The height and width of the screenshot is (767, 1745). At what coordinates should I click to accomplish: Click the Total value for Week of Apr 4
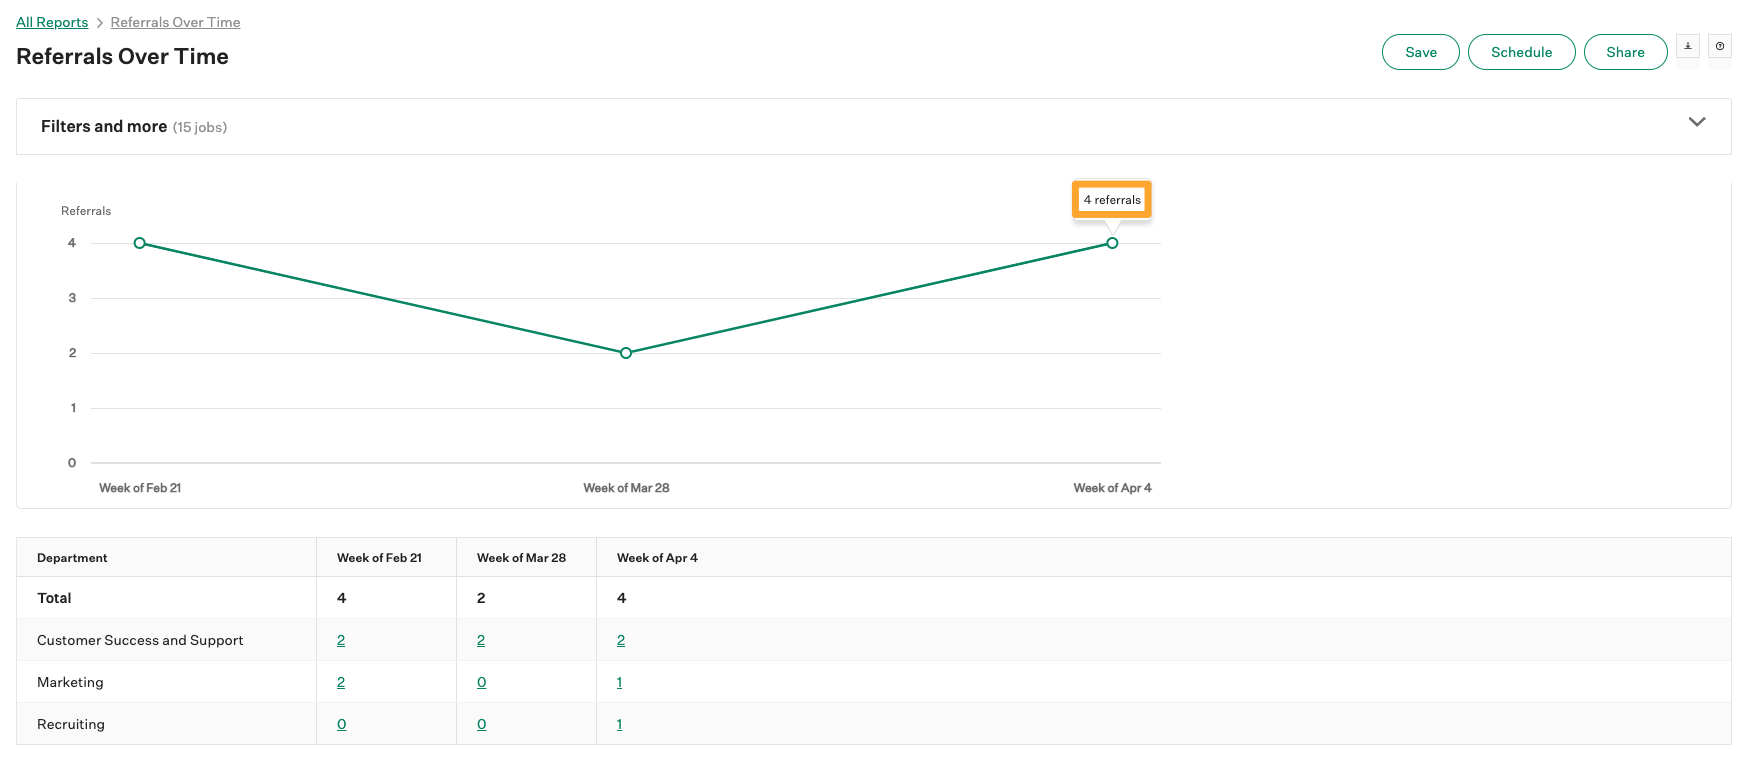coord(621,598)
